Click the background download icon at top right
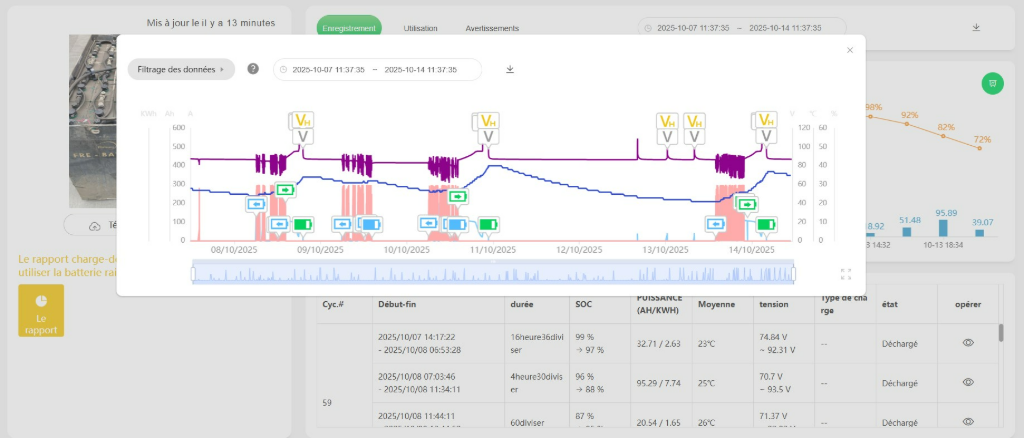The width and height of the screenshot is (1024, 438). [976, 28]
